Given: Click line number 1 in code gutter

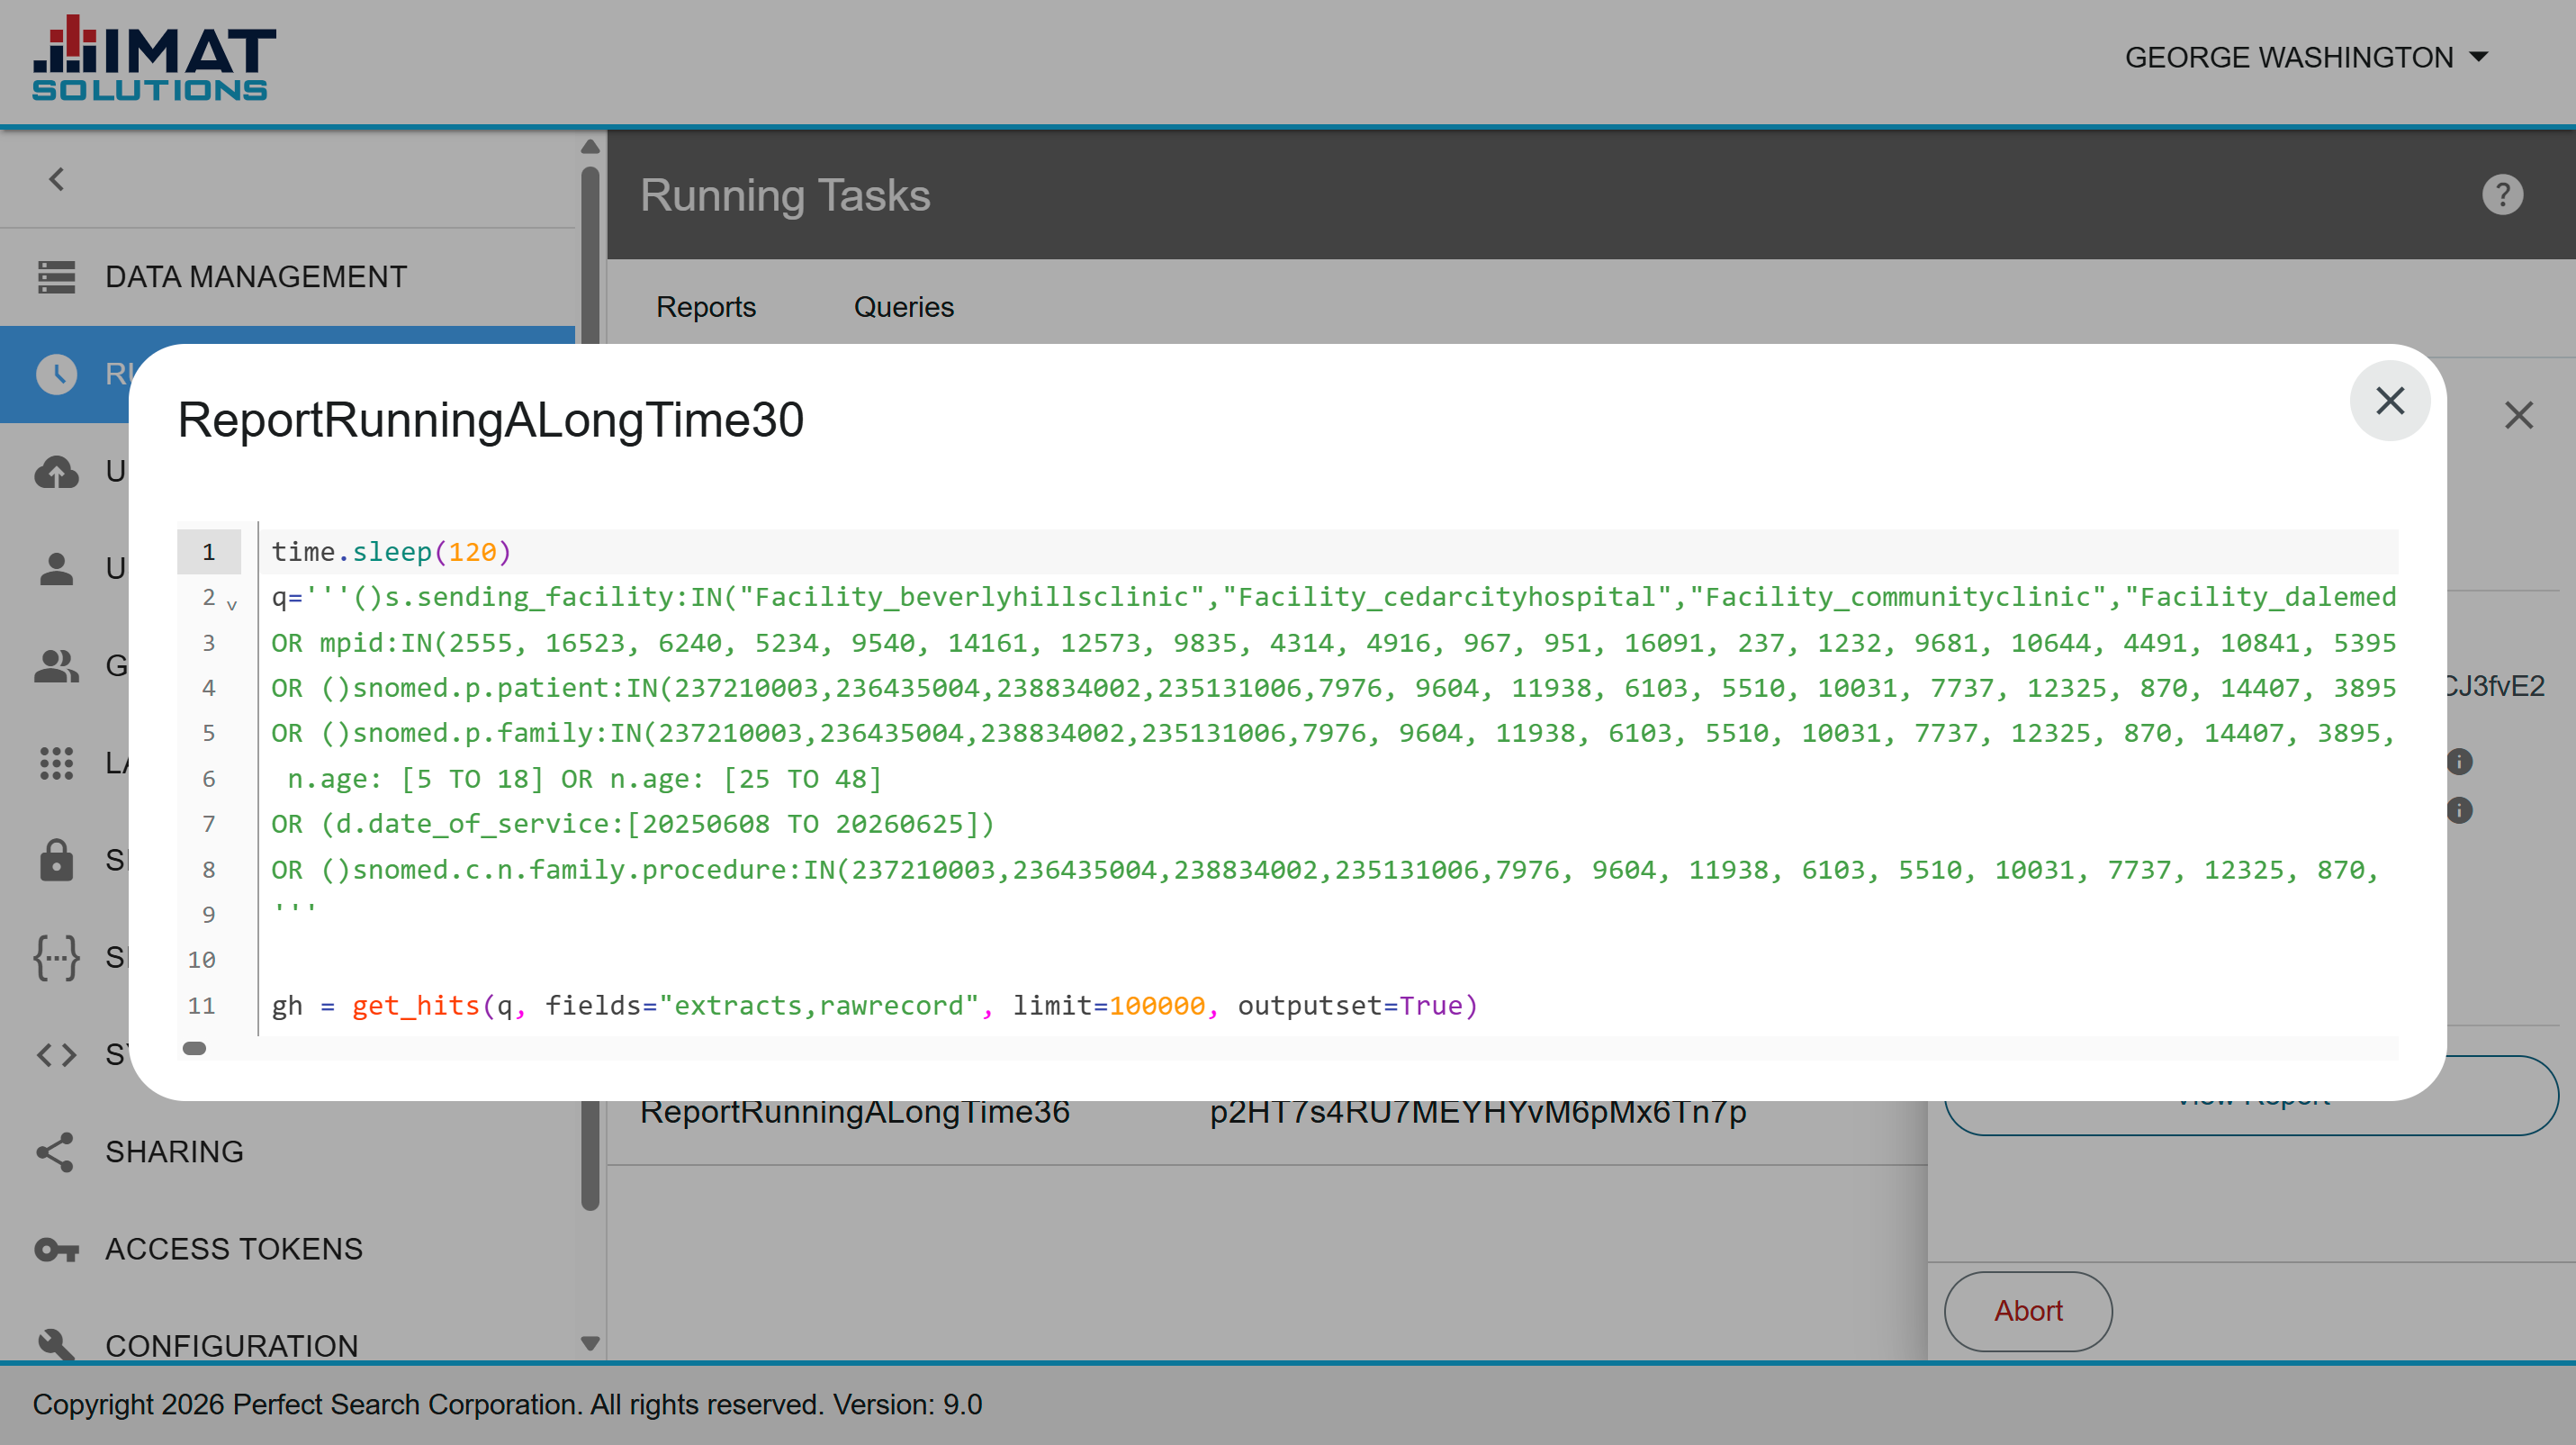Looking at the screenshot, I should click(x=208, y=552).
